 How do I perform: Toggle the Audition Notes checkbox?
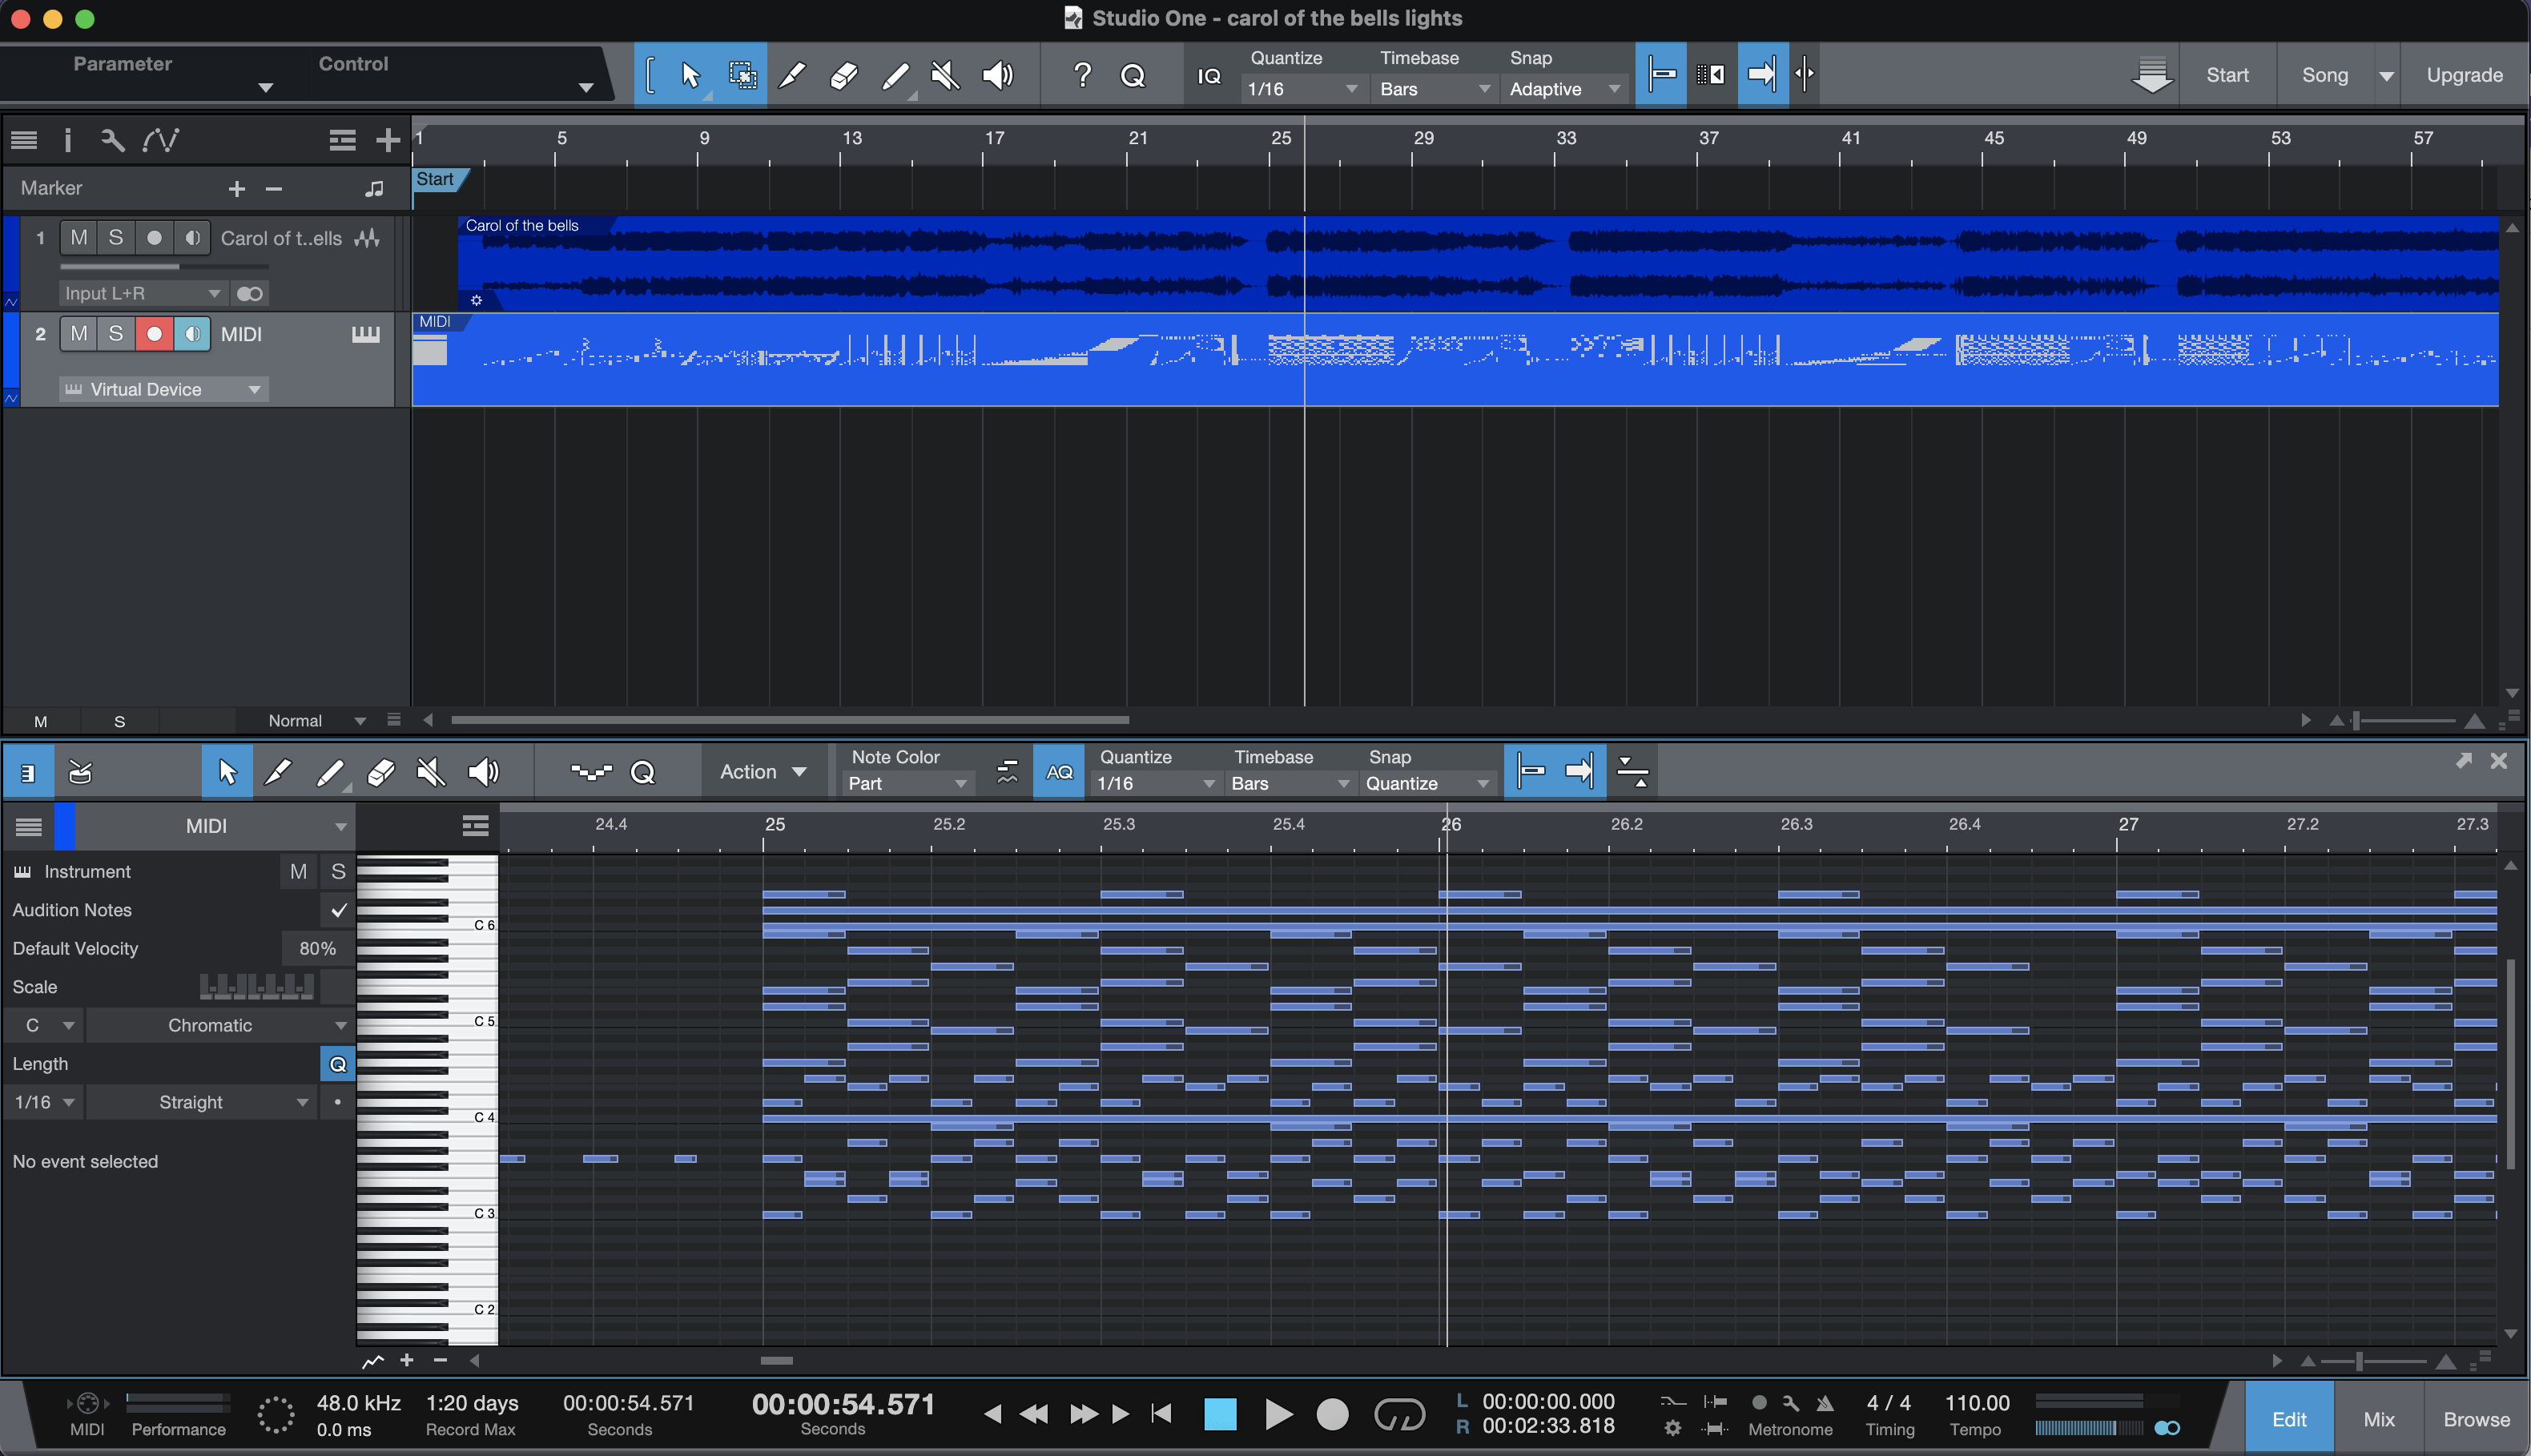pyautogui.click(x=339, y=910)
